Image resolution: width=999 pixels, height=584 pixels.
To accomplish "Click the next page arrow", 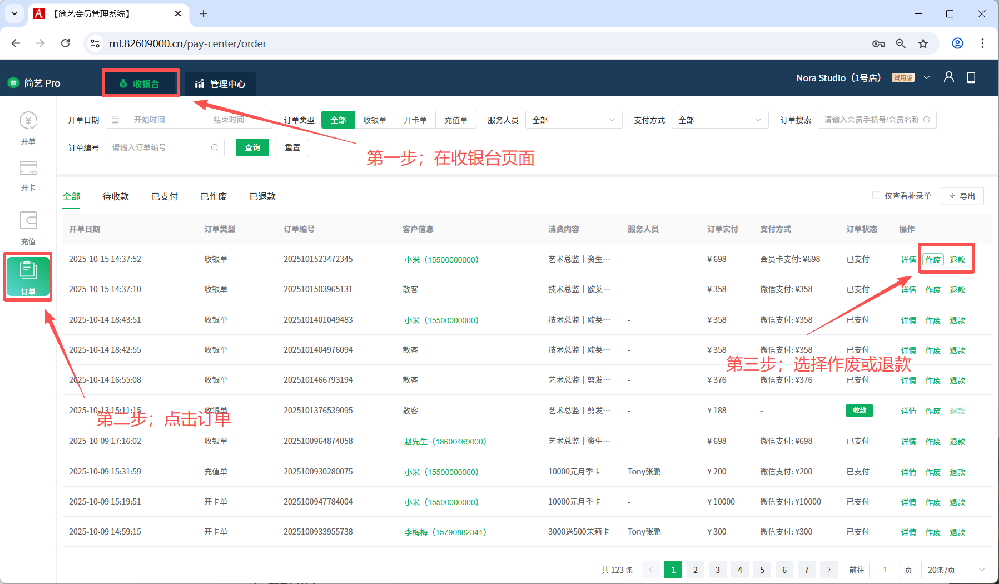I will [x=829, y=569].
